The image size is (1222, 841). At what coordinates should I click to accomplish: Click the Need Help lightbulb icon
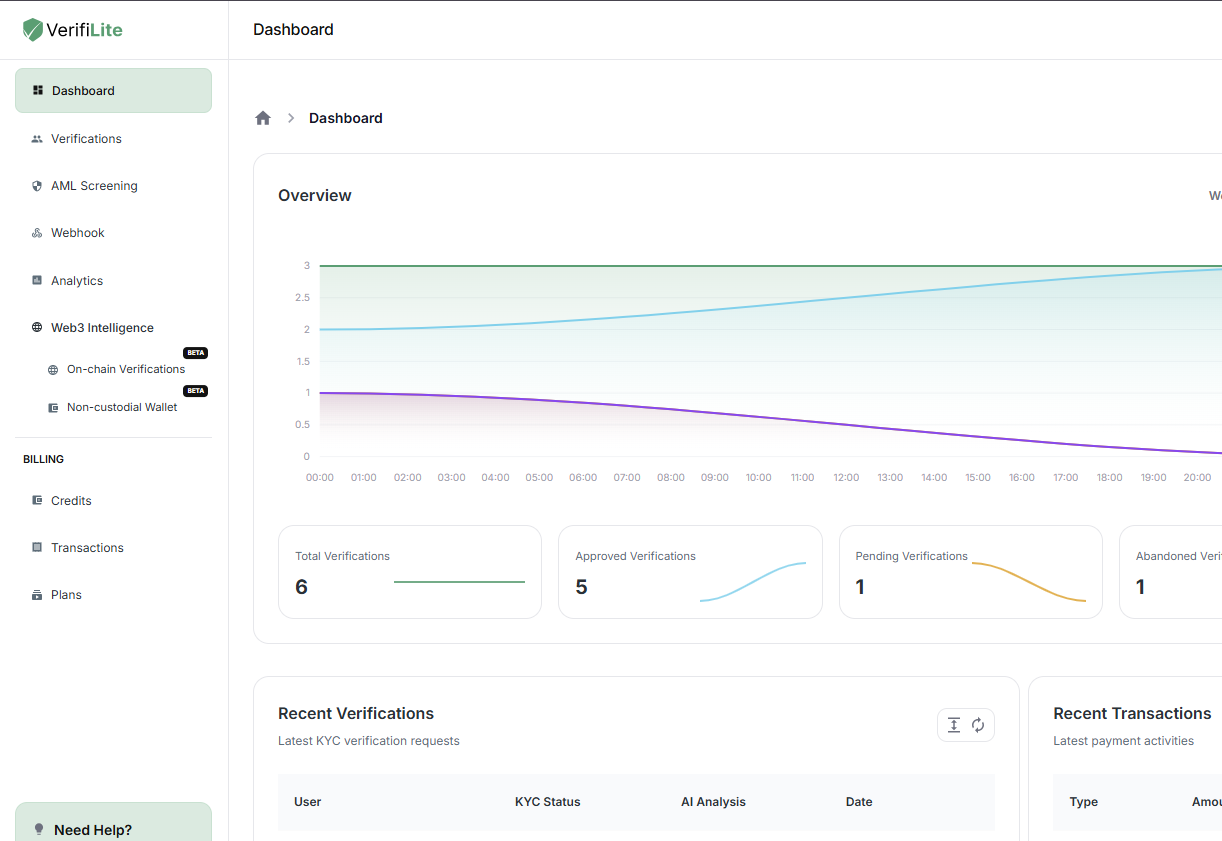point(40,830)
